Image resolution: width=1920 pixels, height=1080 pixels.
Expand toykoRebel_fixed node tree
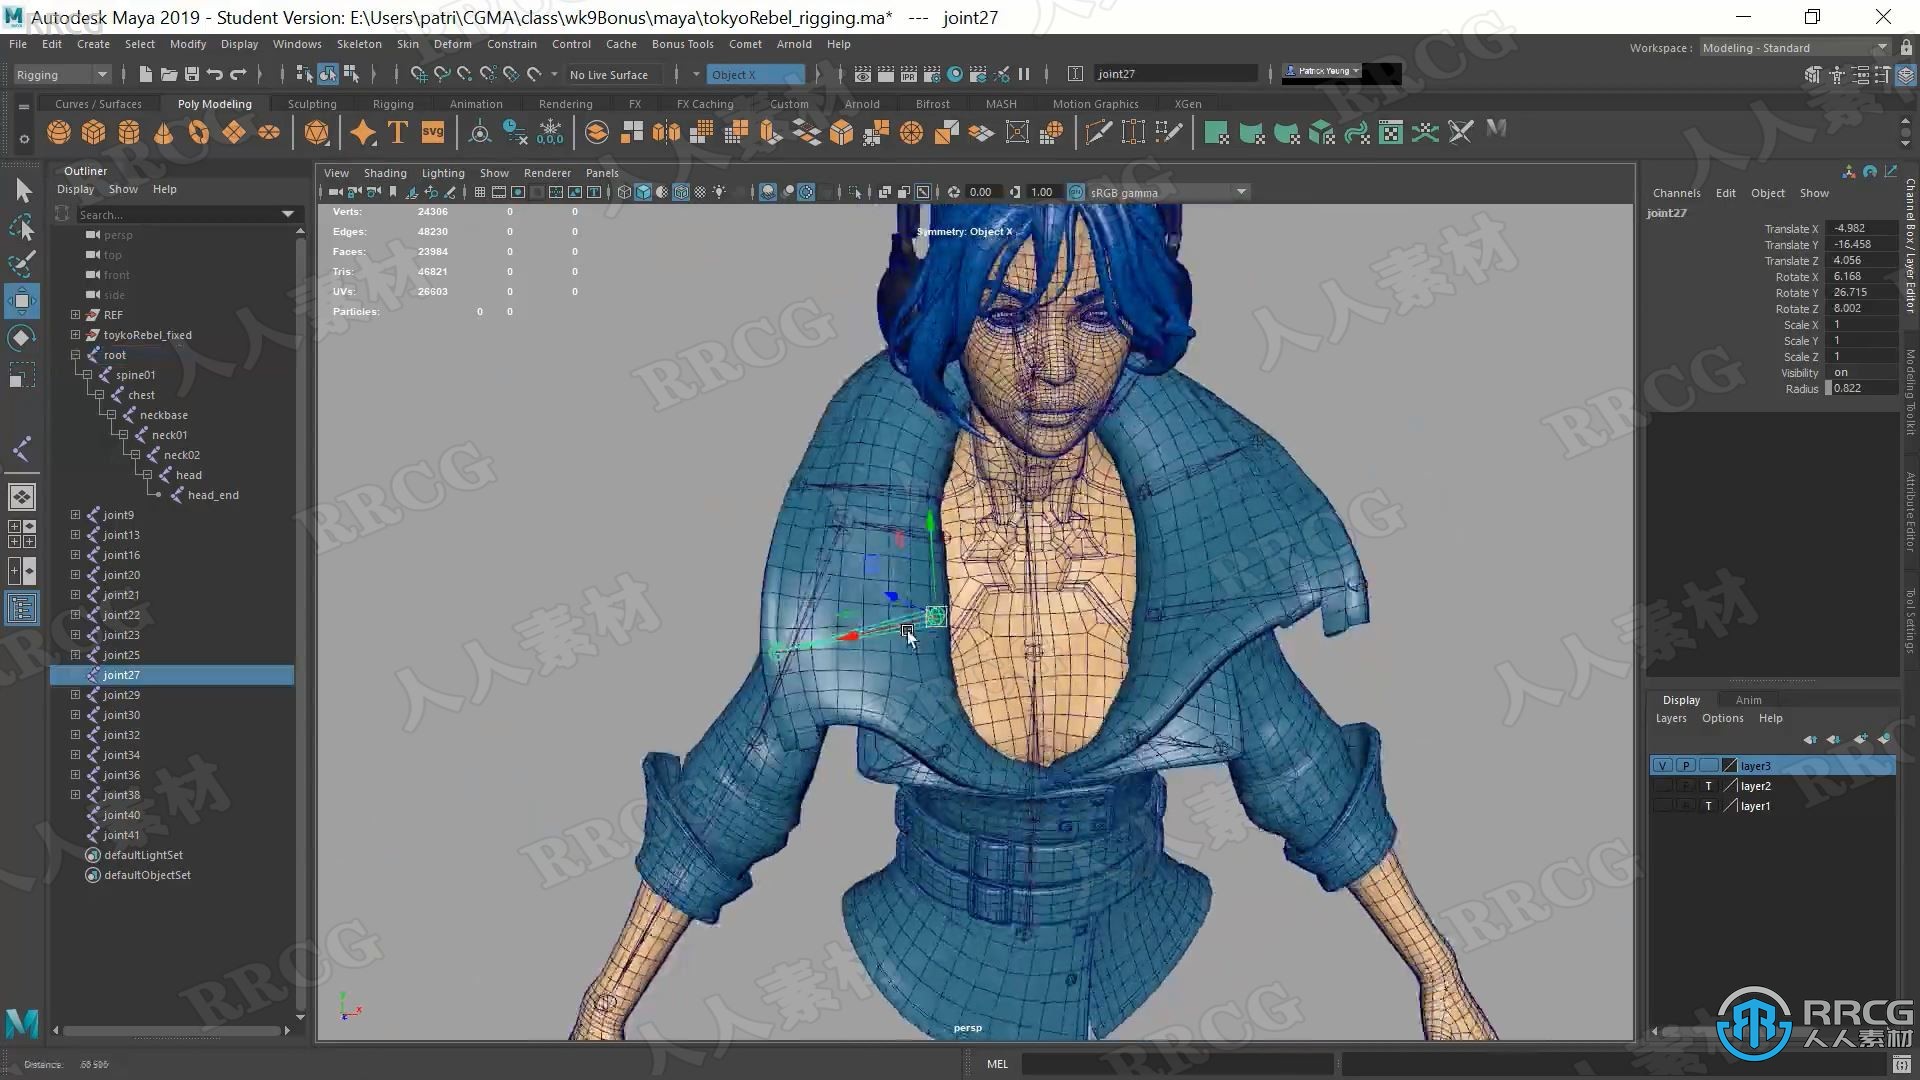tap(75, 334)
